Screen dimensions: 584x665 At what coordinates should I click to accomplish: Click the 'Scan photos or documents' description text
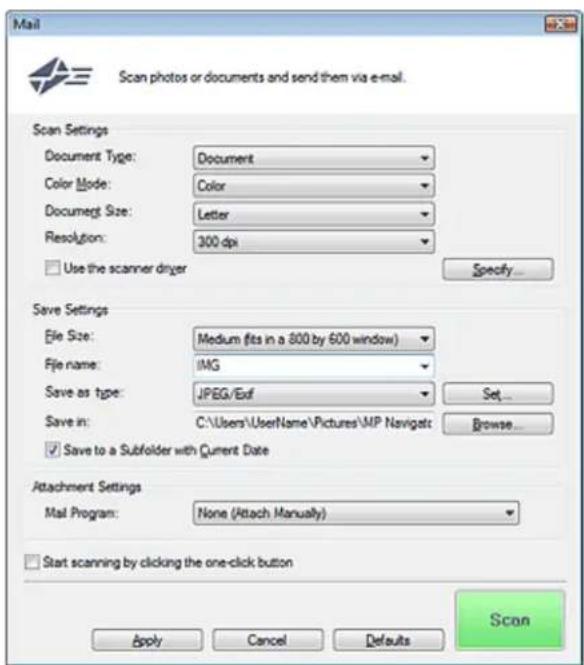tap(262, 77)
